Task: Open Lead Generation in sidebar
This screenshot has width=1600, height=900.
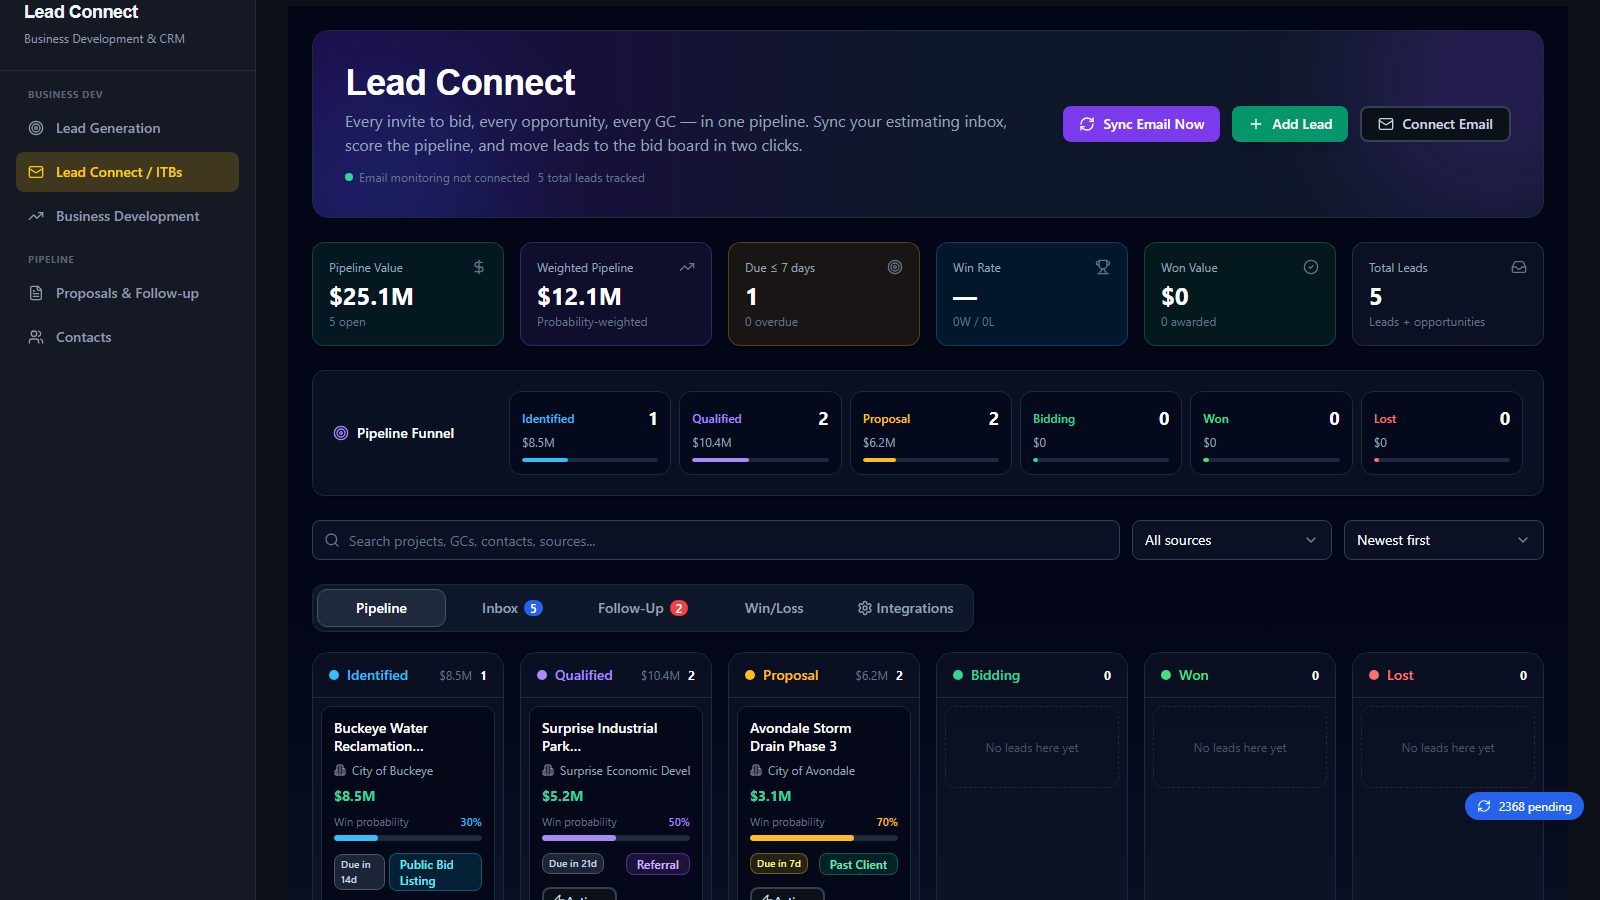Action: 127,128
